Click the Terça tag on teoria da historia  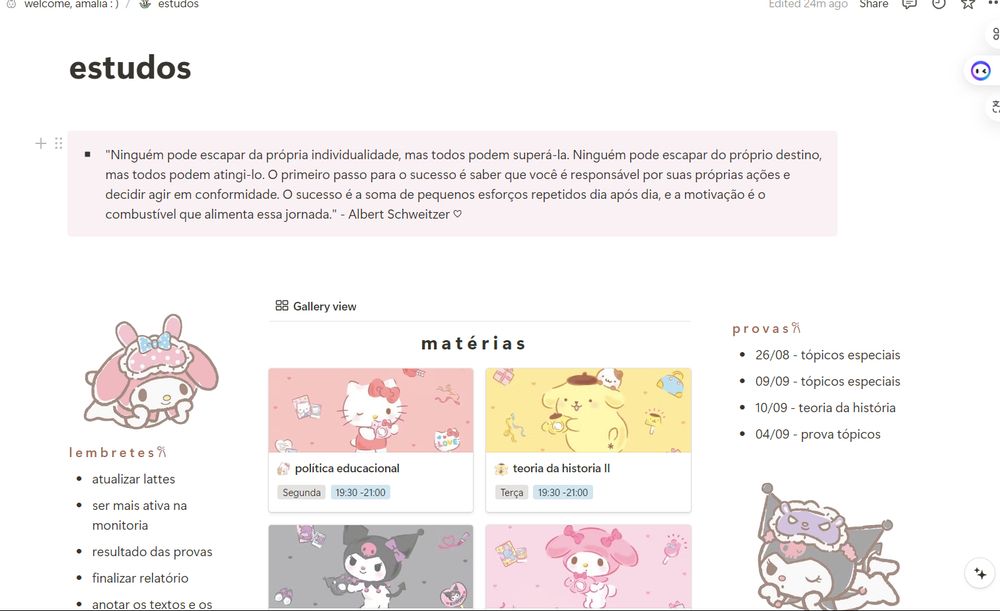tap(511, 492)
